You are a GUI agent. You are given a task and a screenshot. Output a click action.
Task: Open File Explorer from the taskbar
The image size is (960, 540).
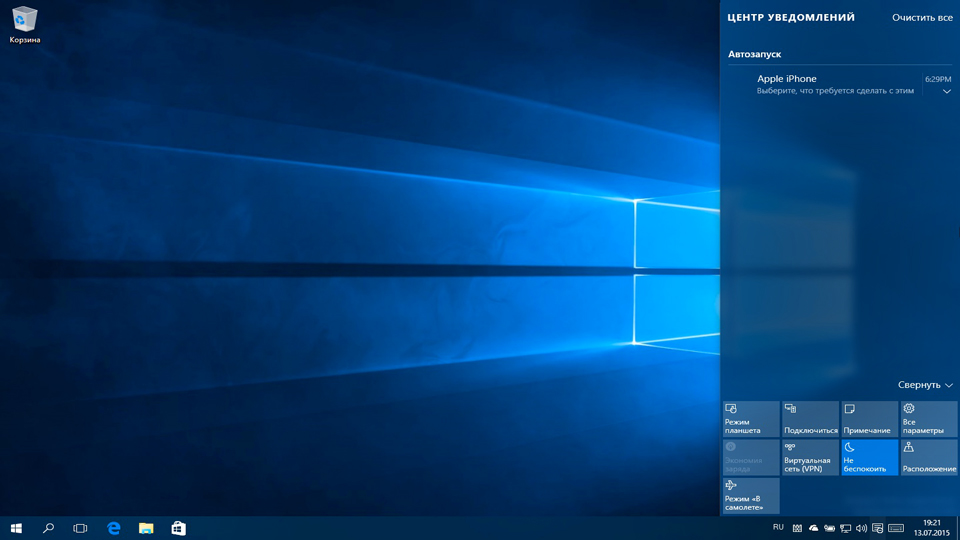[146, 528]
